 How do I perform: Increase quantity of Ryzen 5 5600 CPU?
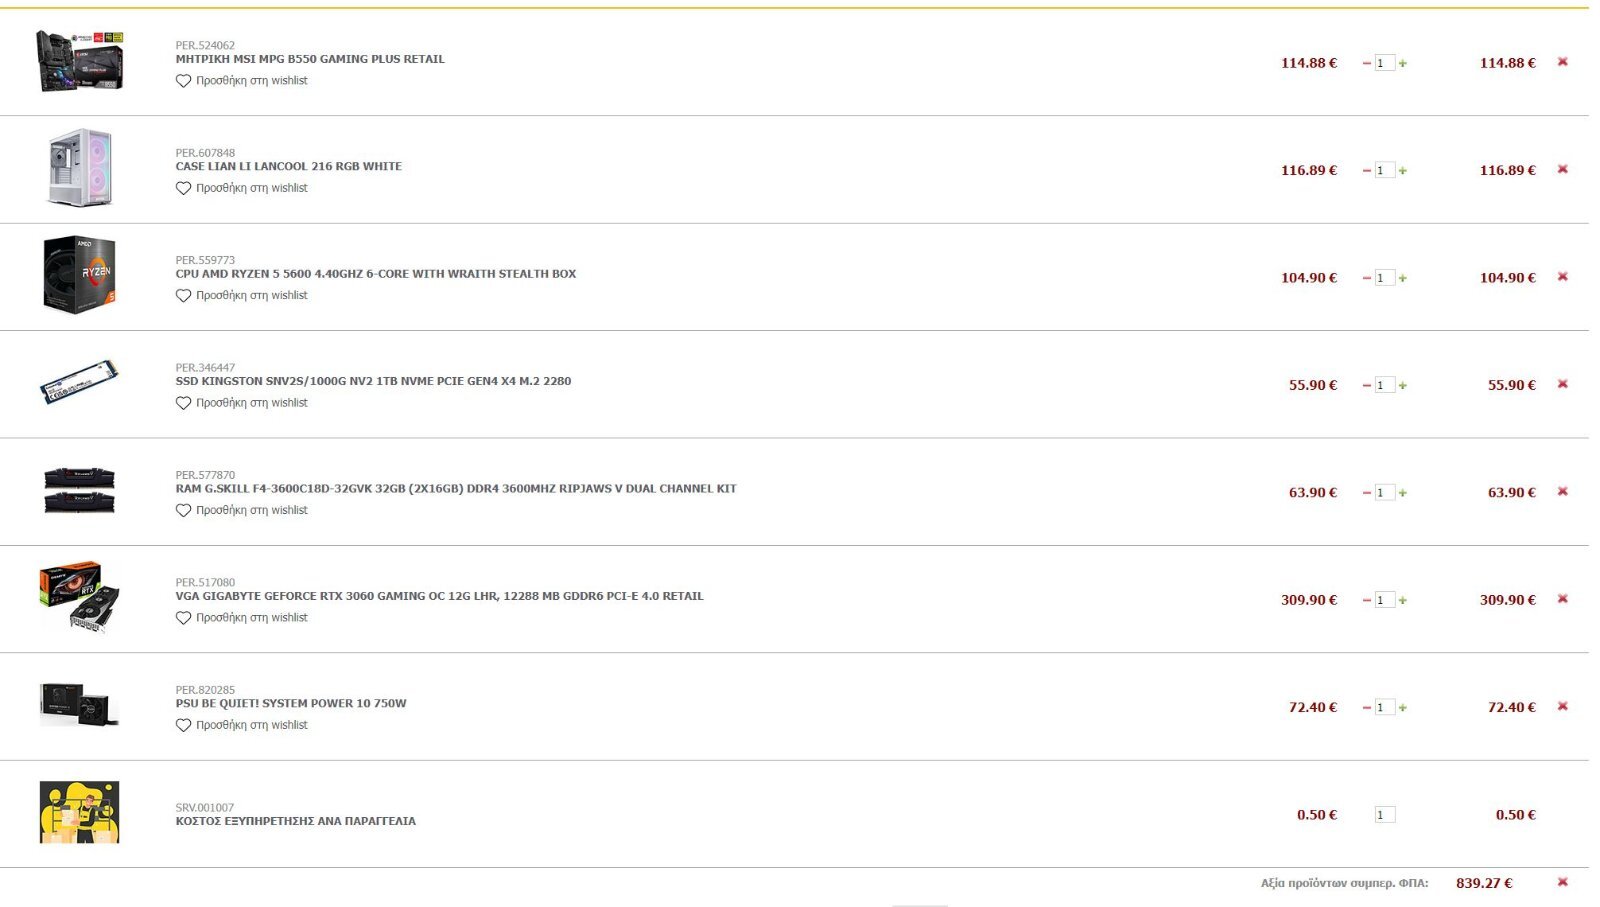(x=1403, y=278)
